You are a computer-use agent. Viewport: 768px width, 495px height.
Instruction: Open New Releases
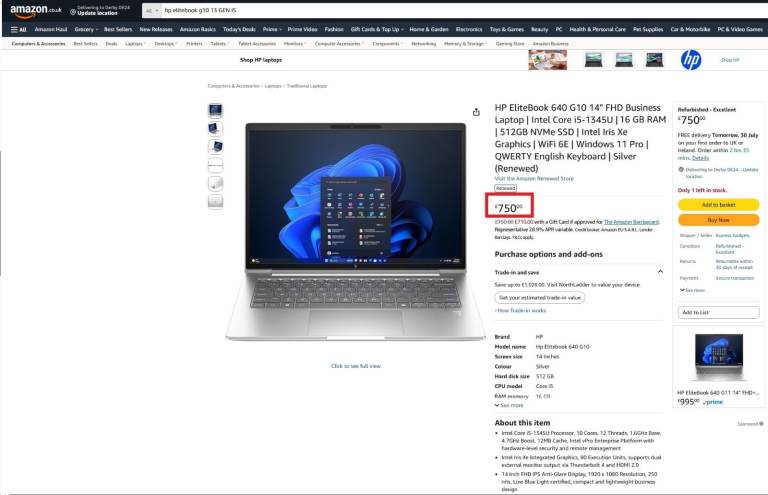coord(156,29)
